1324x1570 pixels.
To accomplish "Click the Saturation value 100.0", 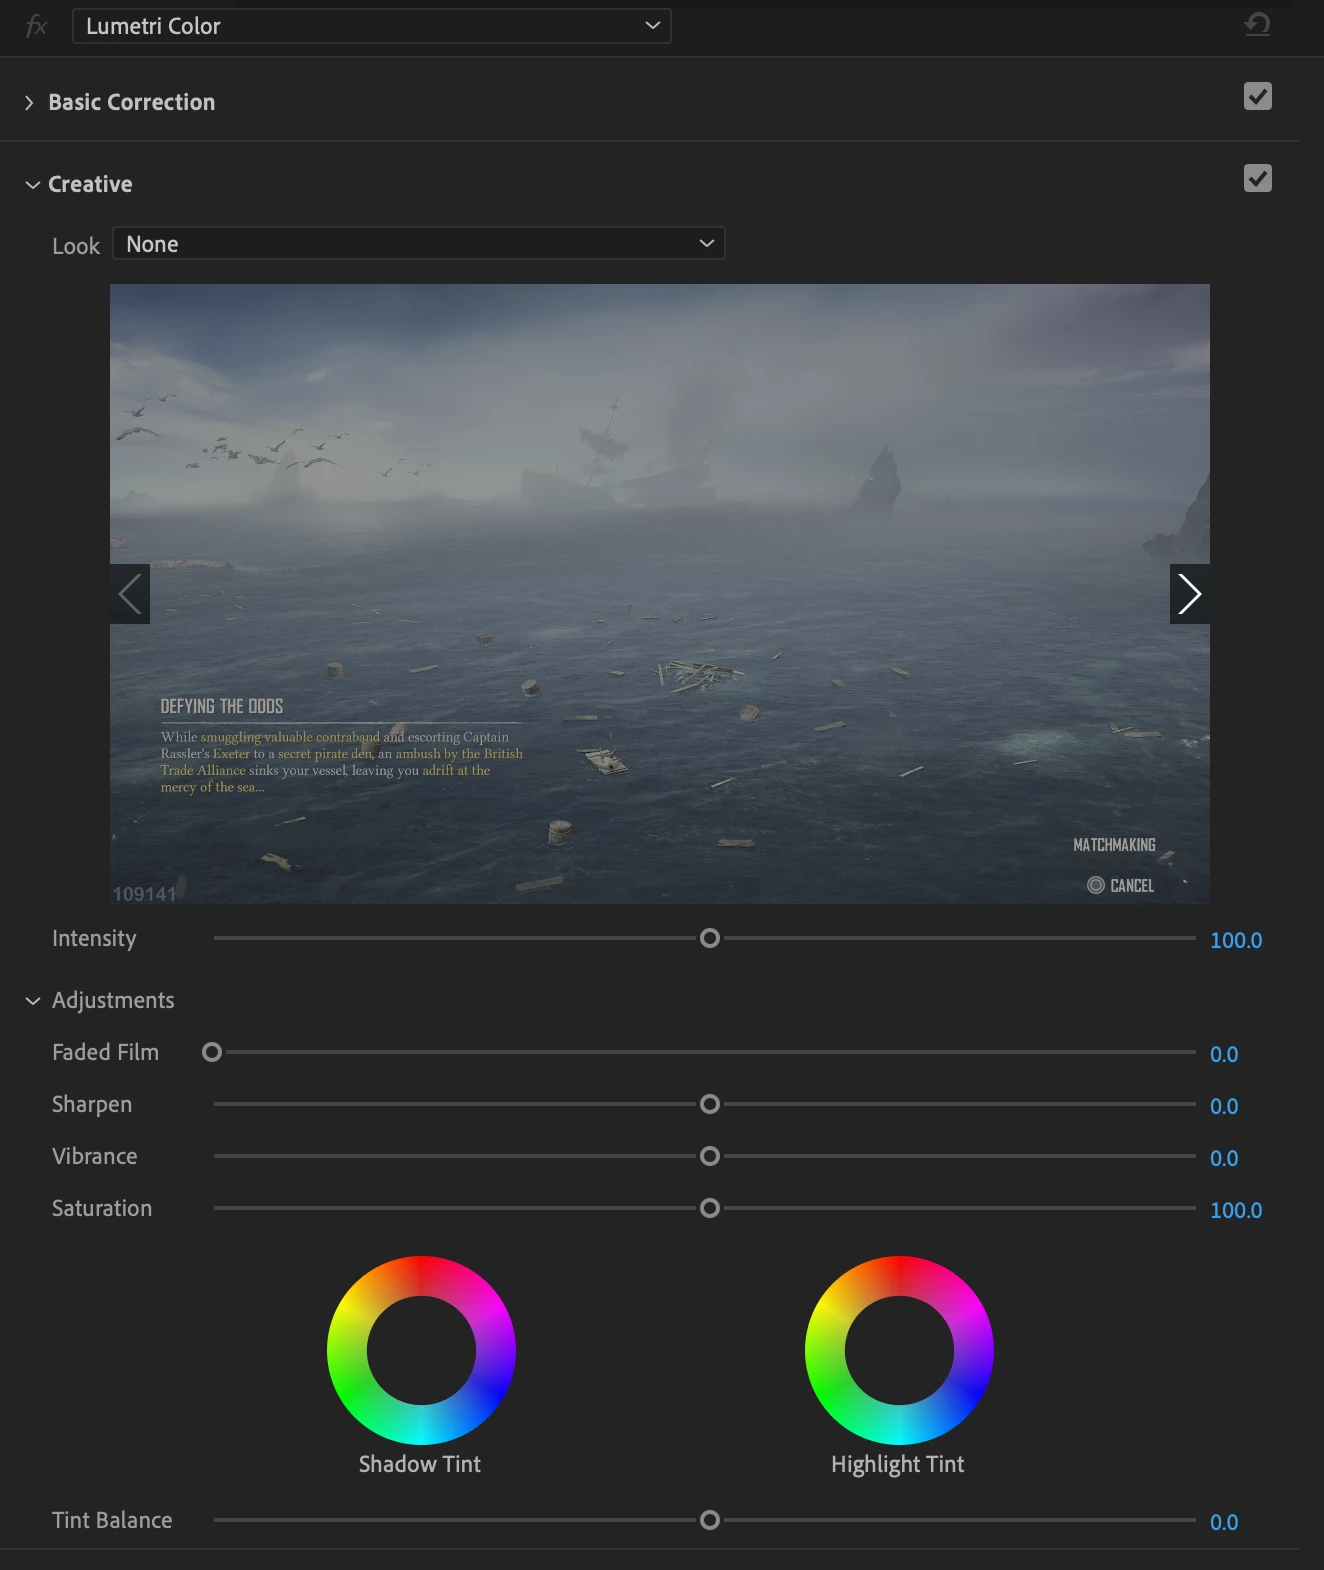I will tap(1236, 1210).
